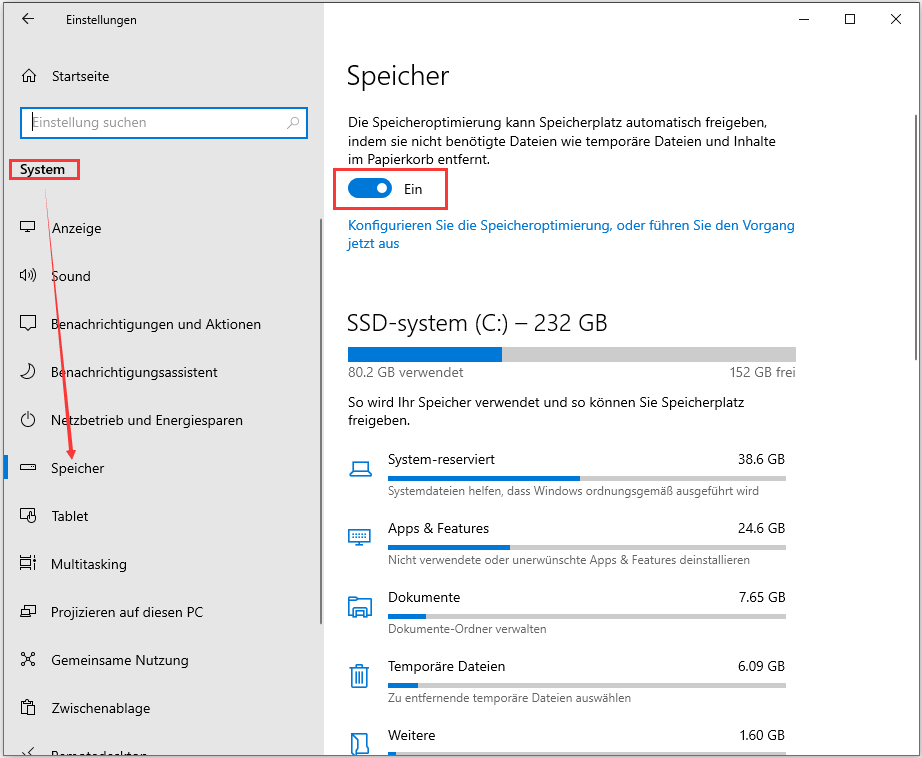Click the Dokumente folder icon
Viewport: 922px width, 758px height.
pos(360,606)
